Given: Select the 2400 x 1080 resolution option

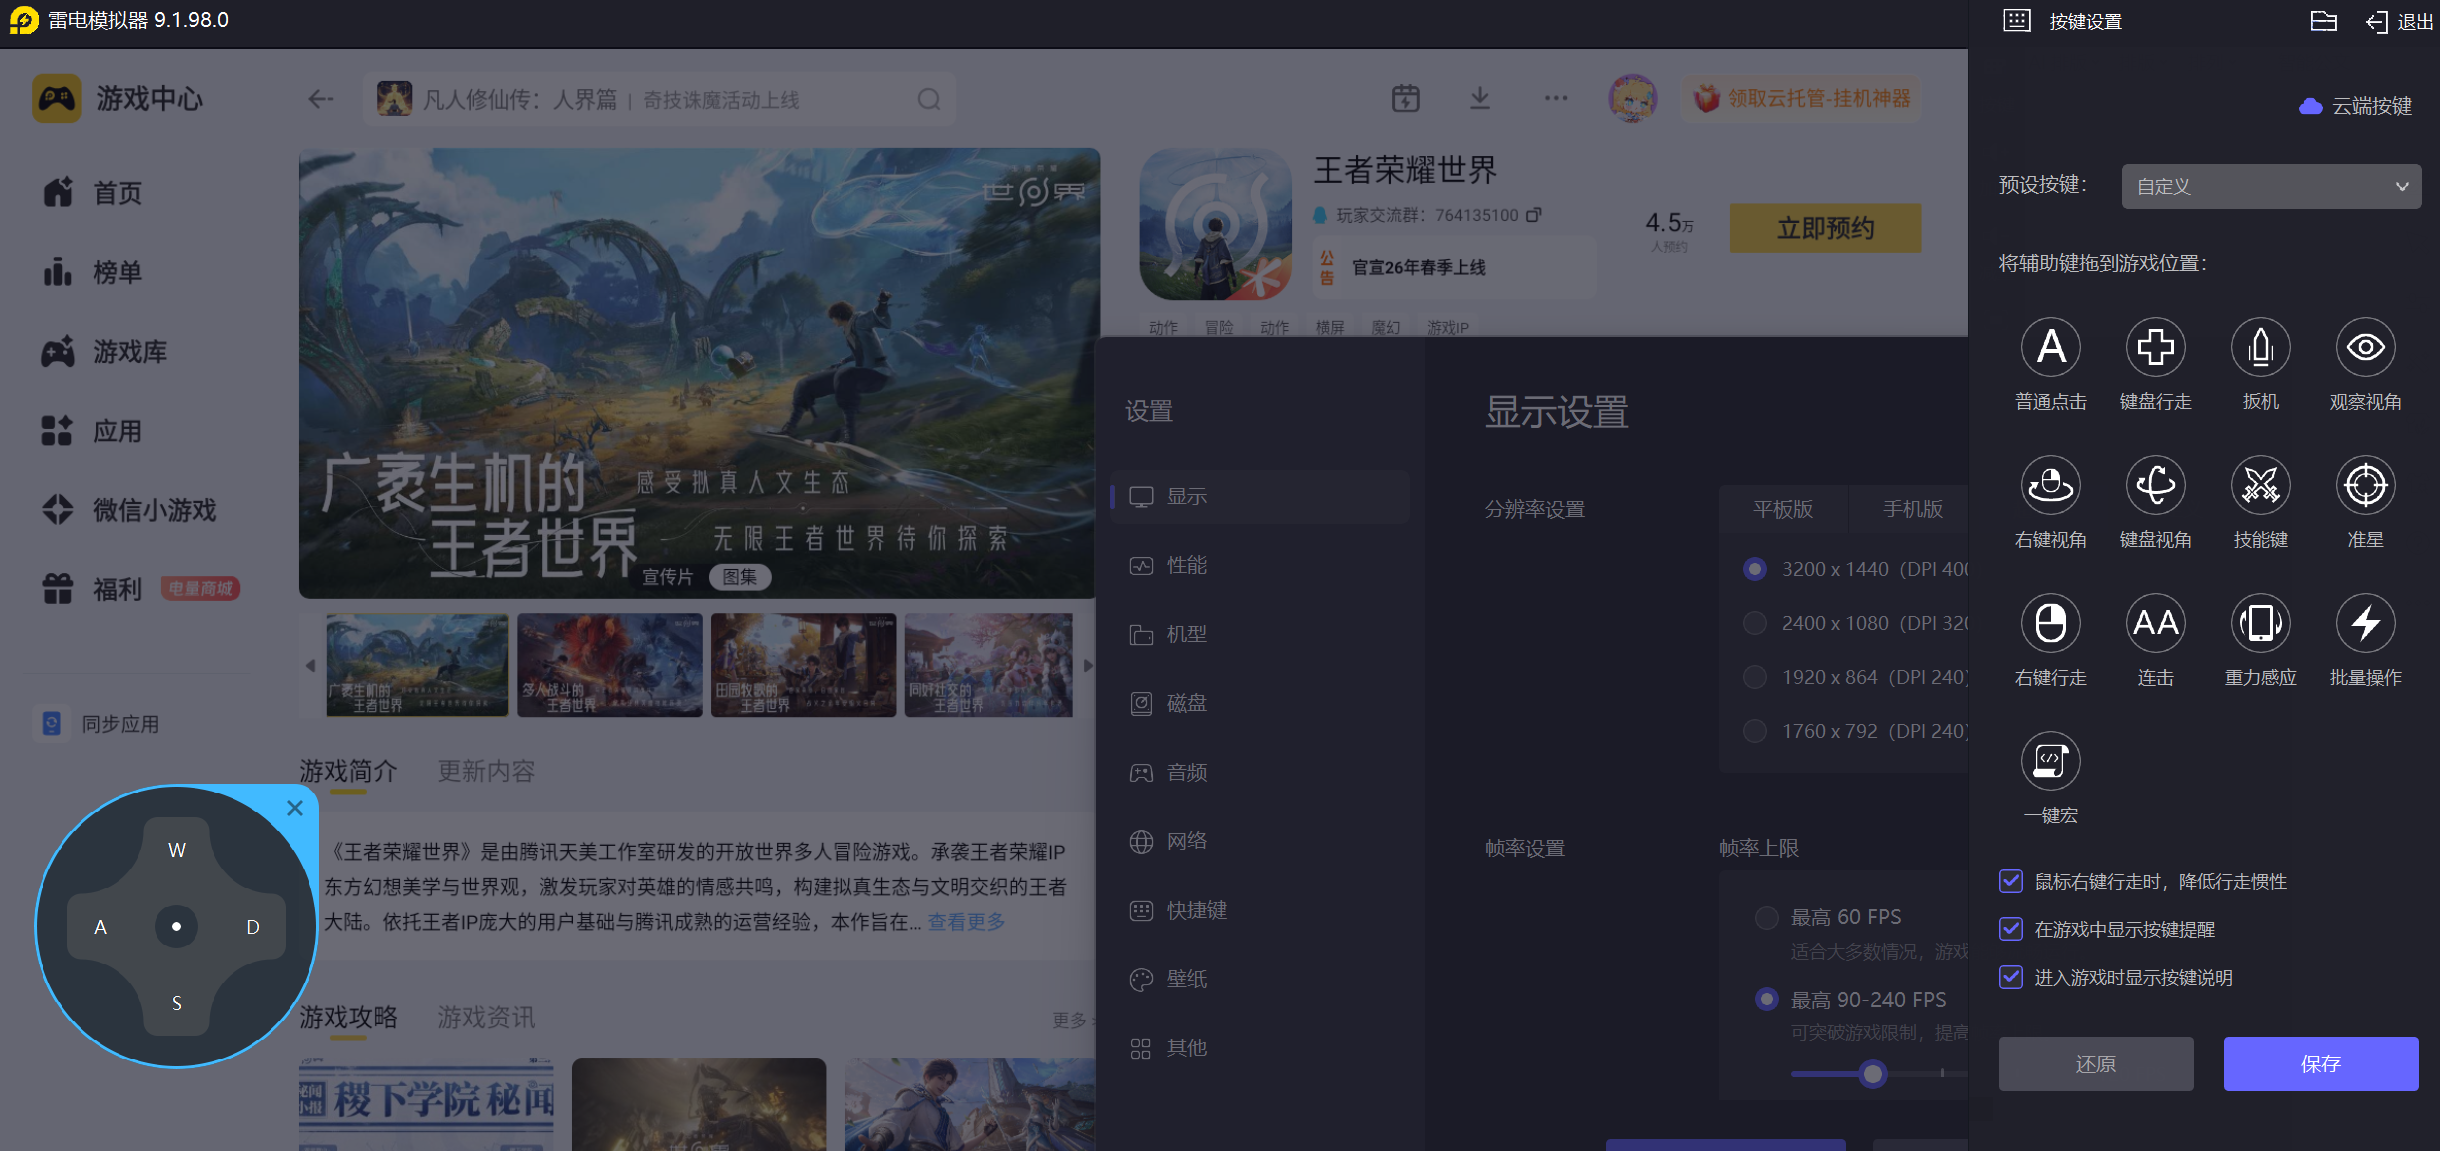Looking at the screenshot, I should [1754, 623].
